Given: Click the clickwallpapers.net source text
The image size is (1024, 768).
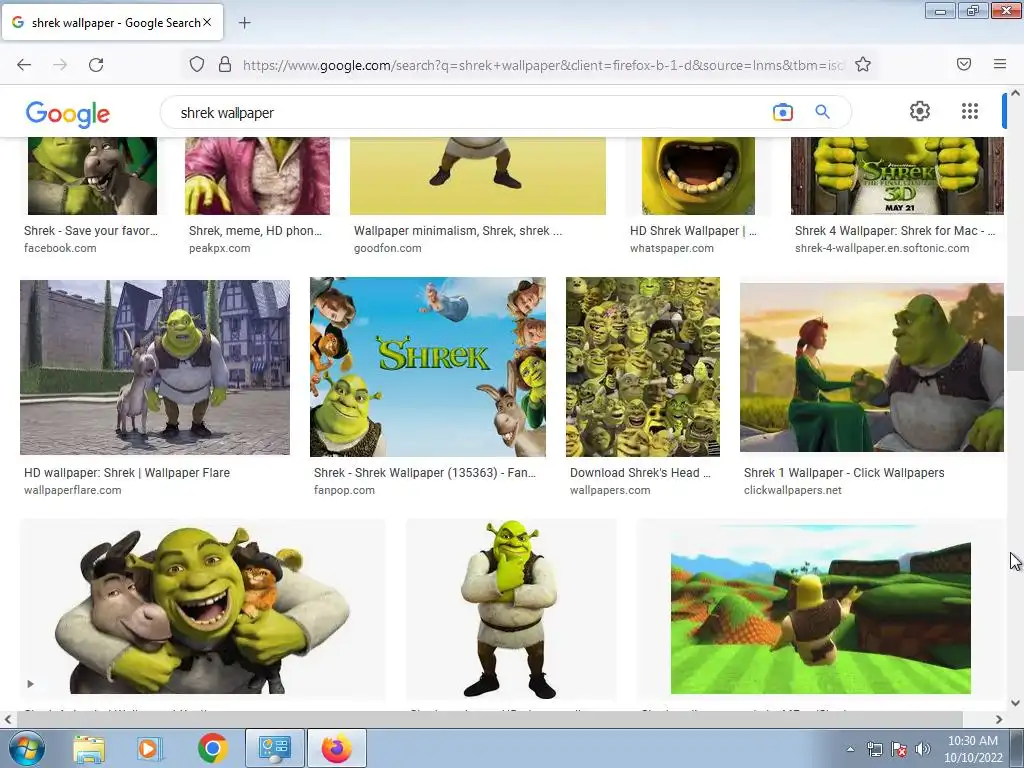Looking at the screenshot, I should point(792,490).
